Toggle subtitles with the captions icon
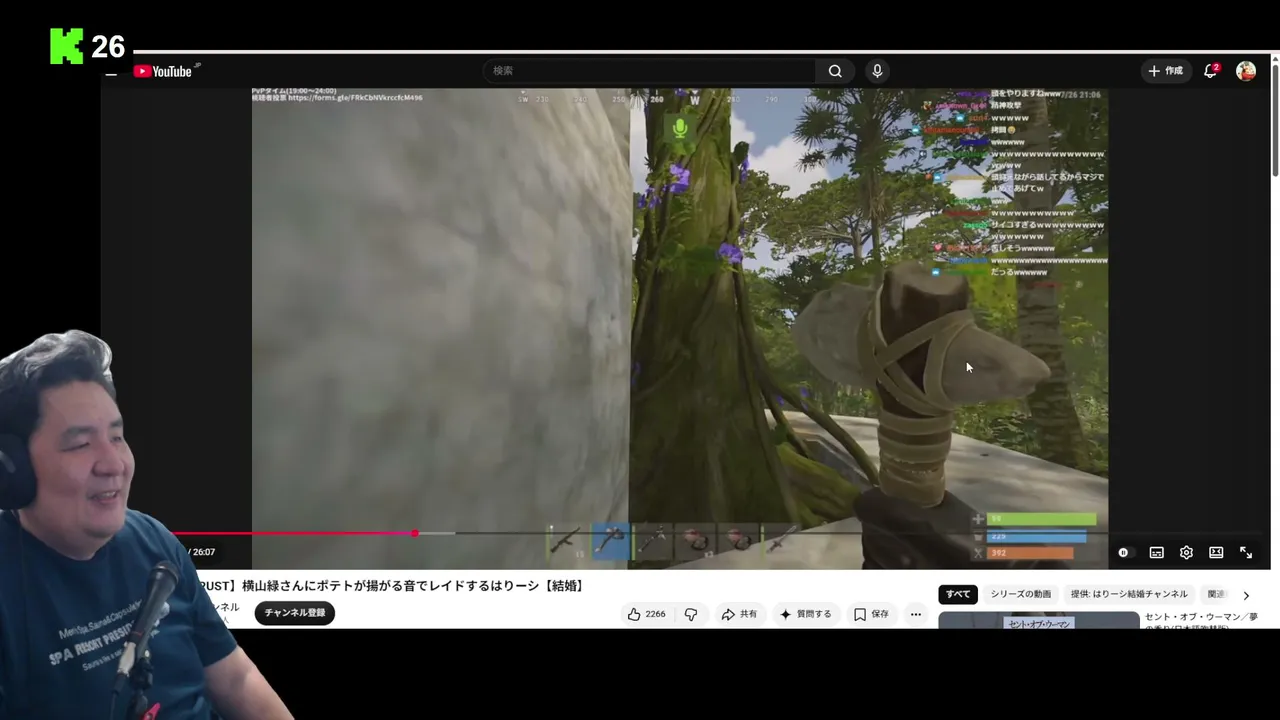 [1156, 552]
